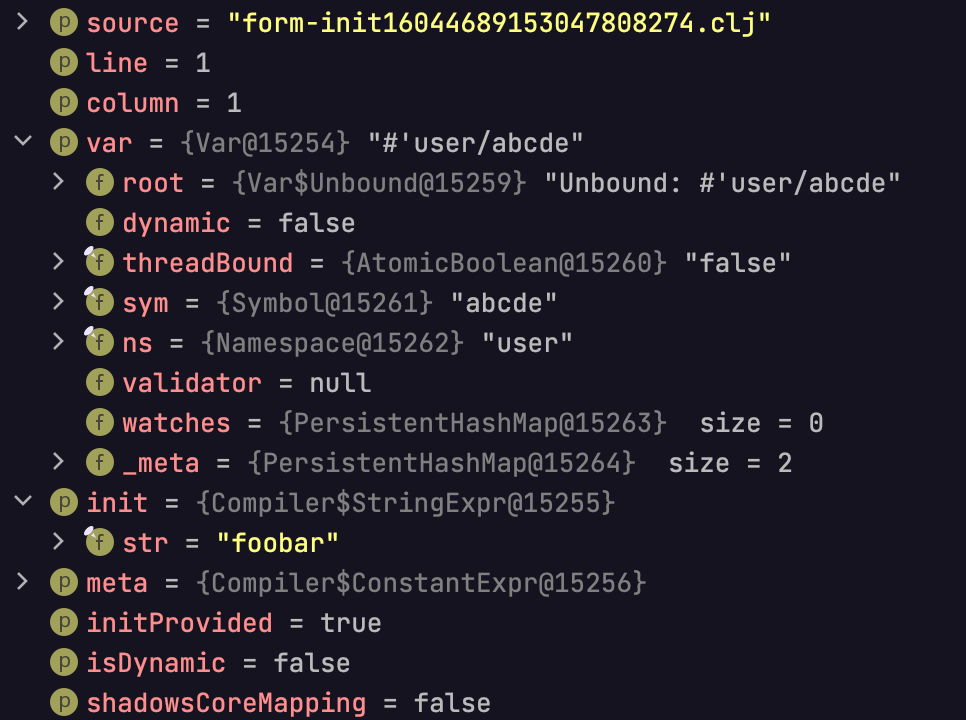Select the str "foobar" value
966x720 pixels.
point(277,543)
